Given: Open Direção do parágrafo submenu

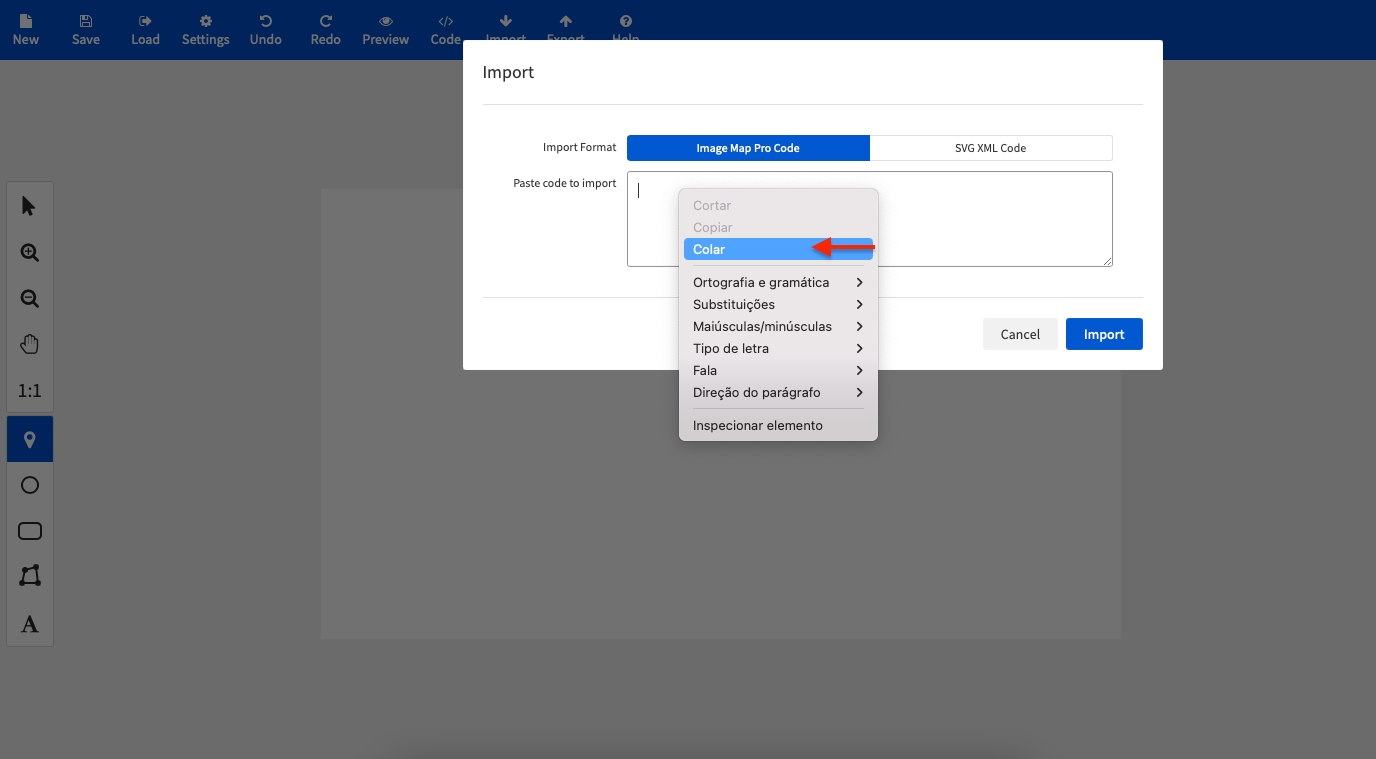Looking at the screenshot, I should (x=778, y=392).
